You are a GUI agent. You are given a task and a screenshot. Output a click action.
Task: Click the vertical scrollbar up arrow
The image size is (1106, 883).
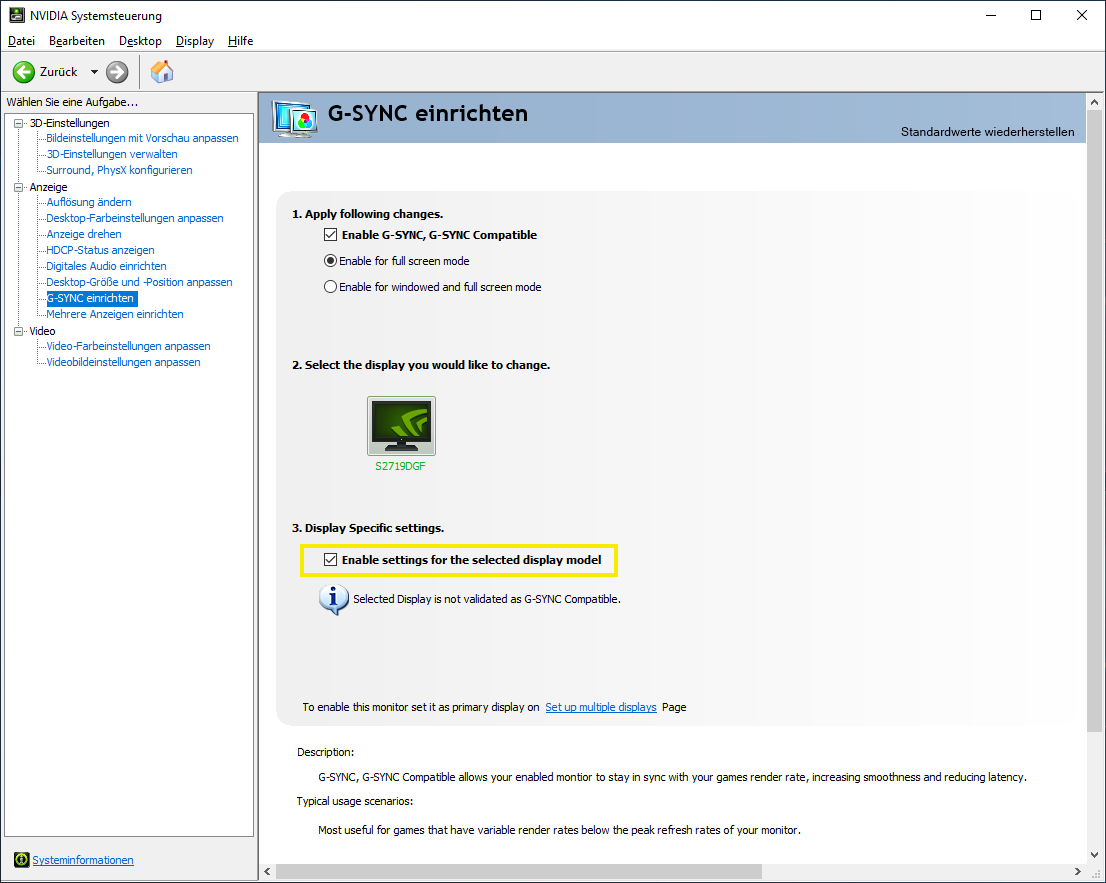[x=1095, y=102]
